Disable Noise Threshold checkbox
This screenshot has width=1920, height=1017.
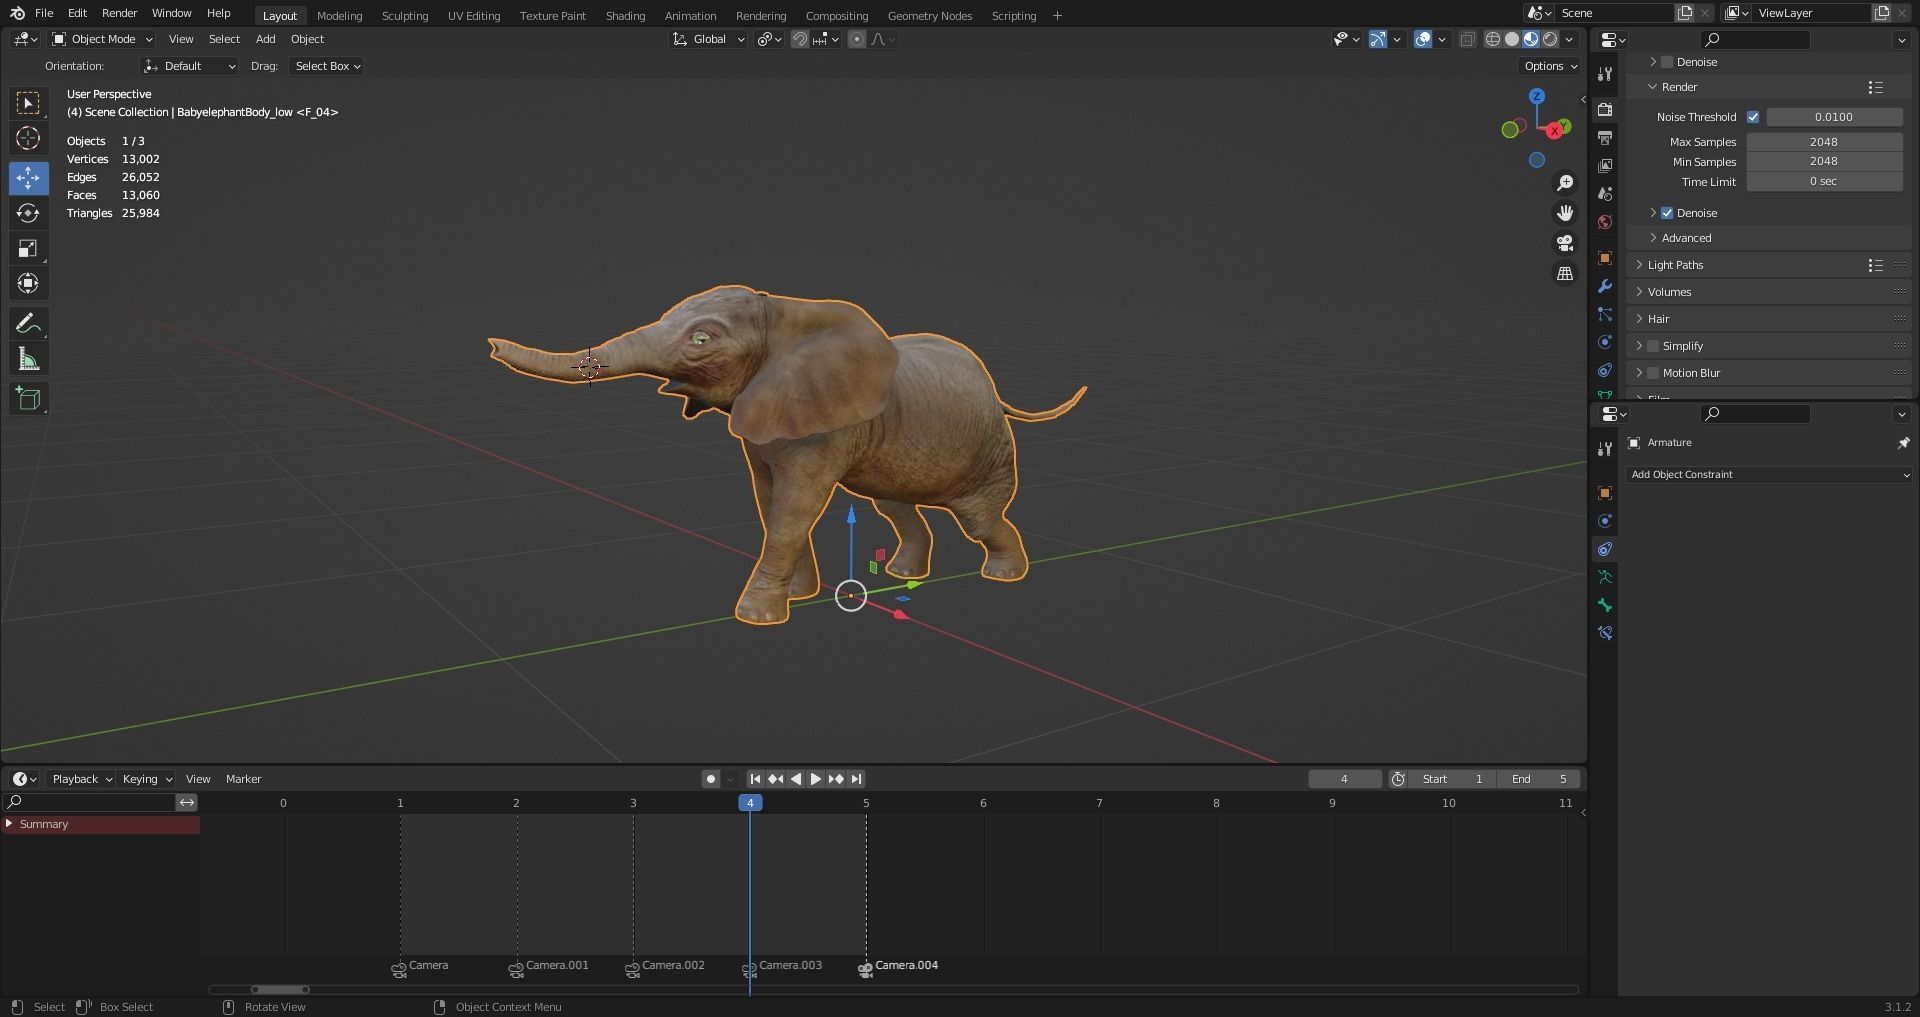click(1753, 117)
